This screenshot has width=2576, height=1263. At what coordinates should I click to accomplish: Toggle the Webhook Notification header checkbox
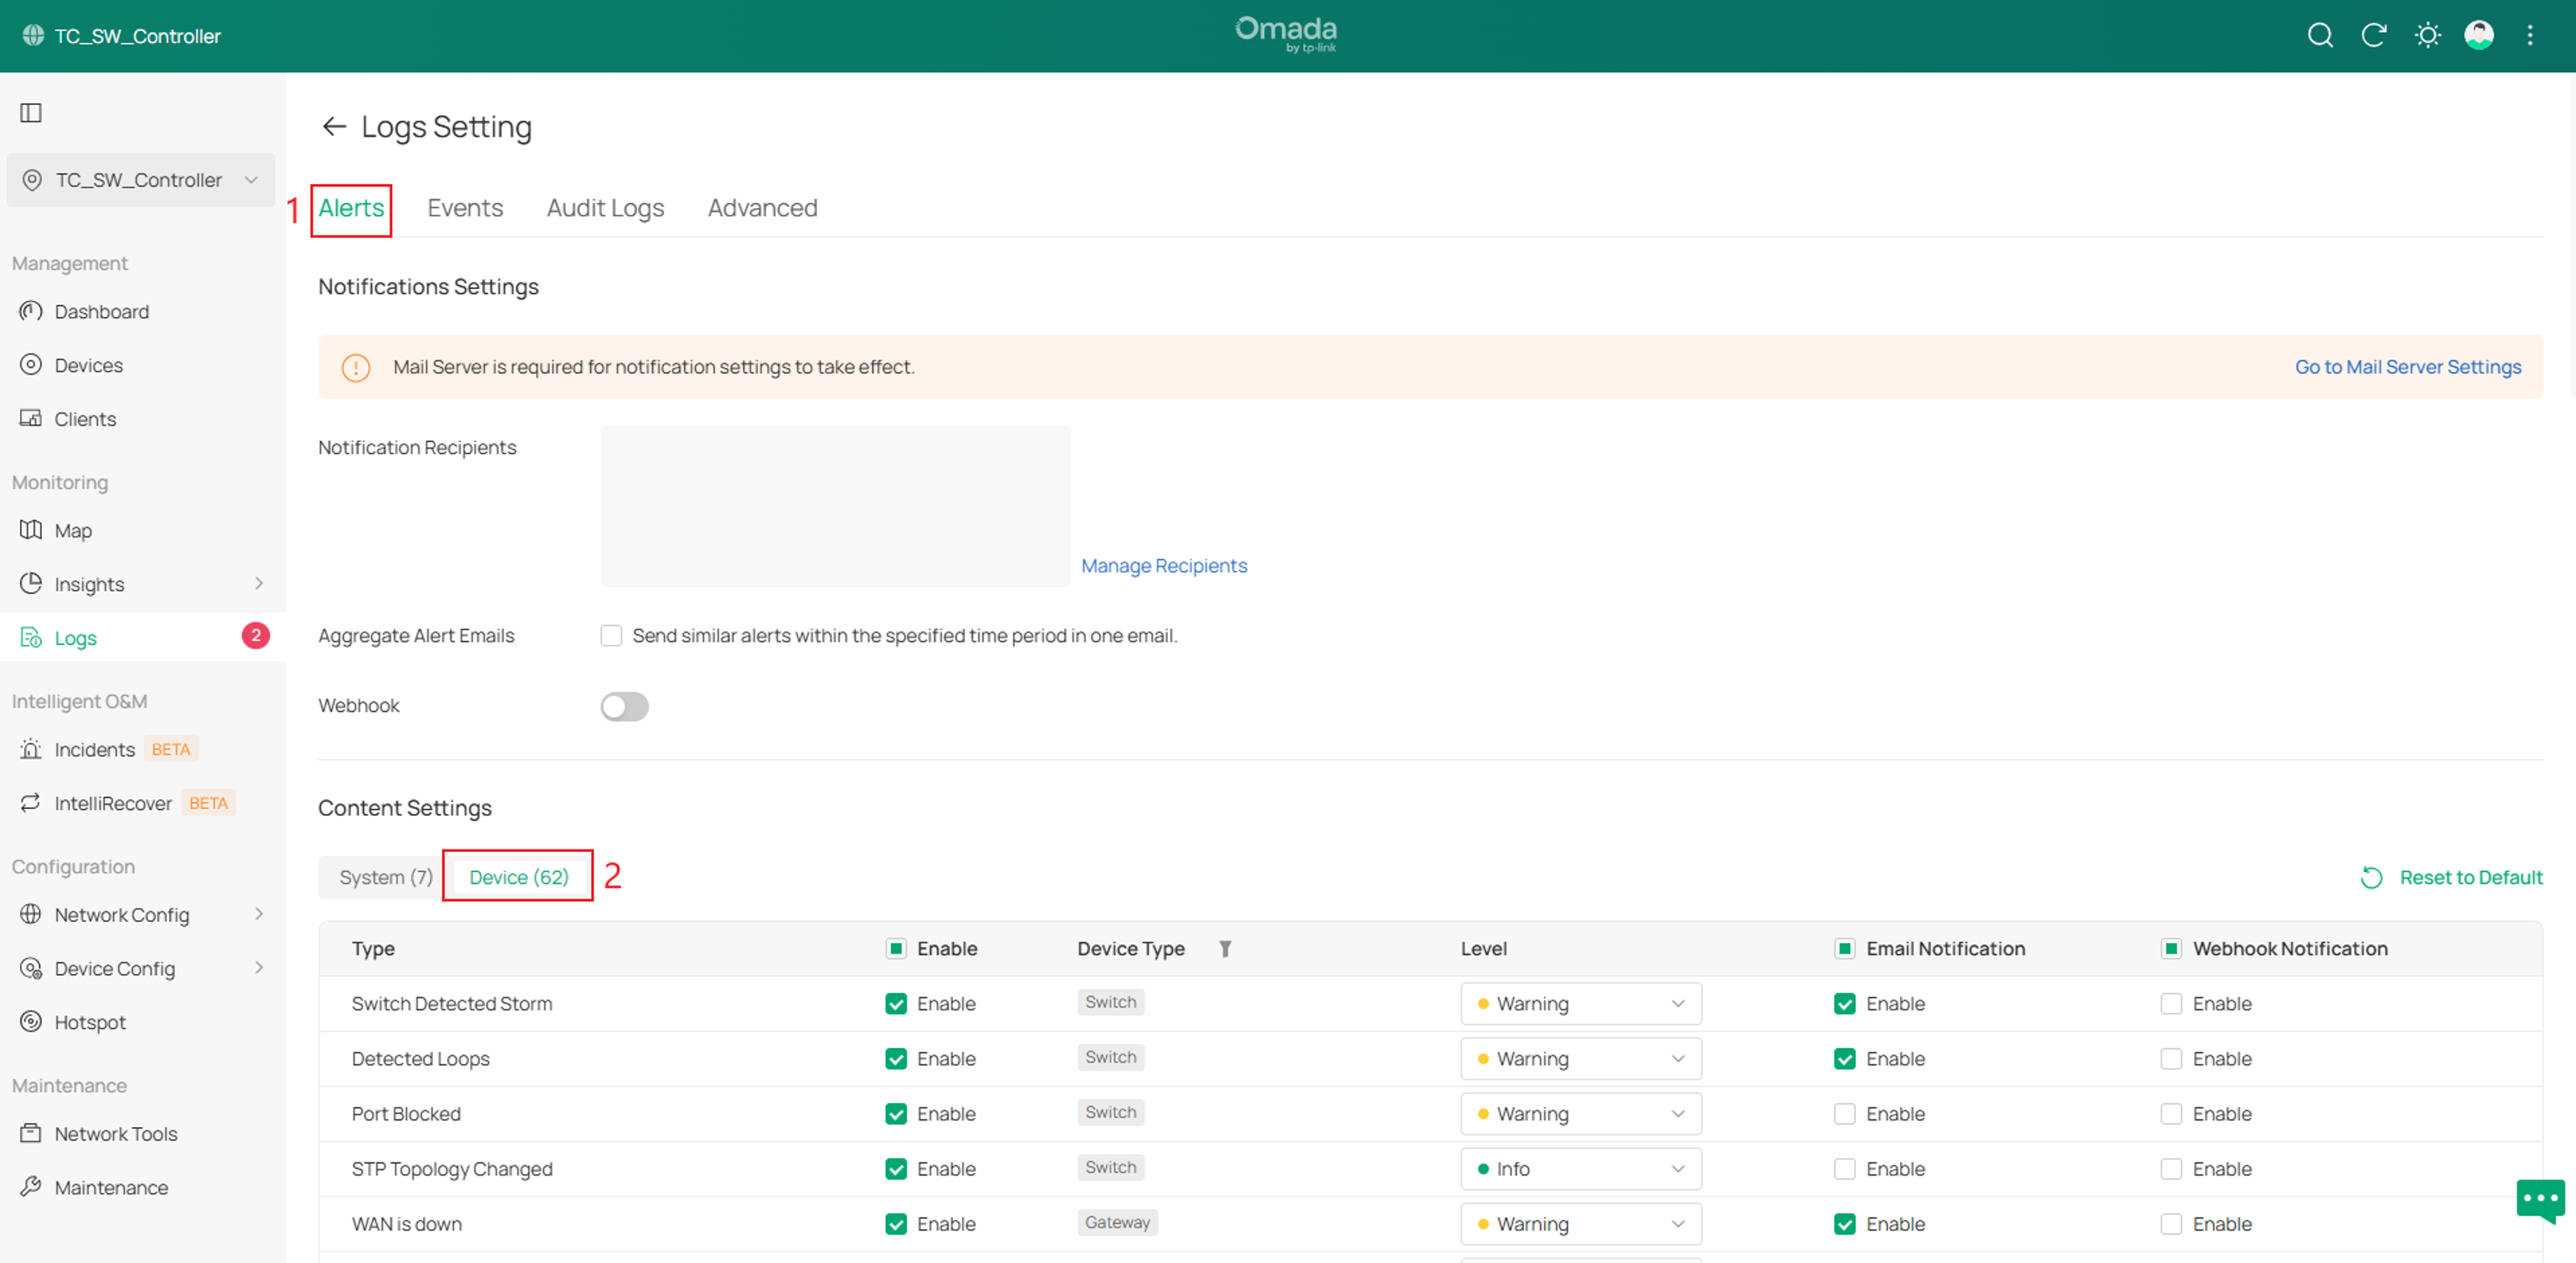tap(2171, 949)
